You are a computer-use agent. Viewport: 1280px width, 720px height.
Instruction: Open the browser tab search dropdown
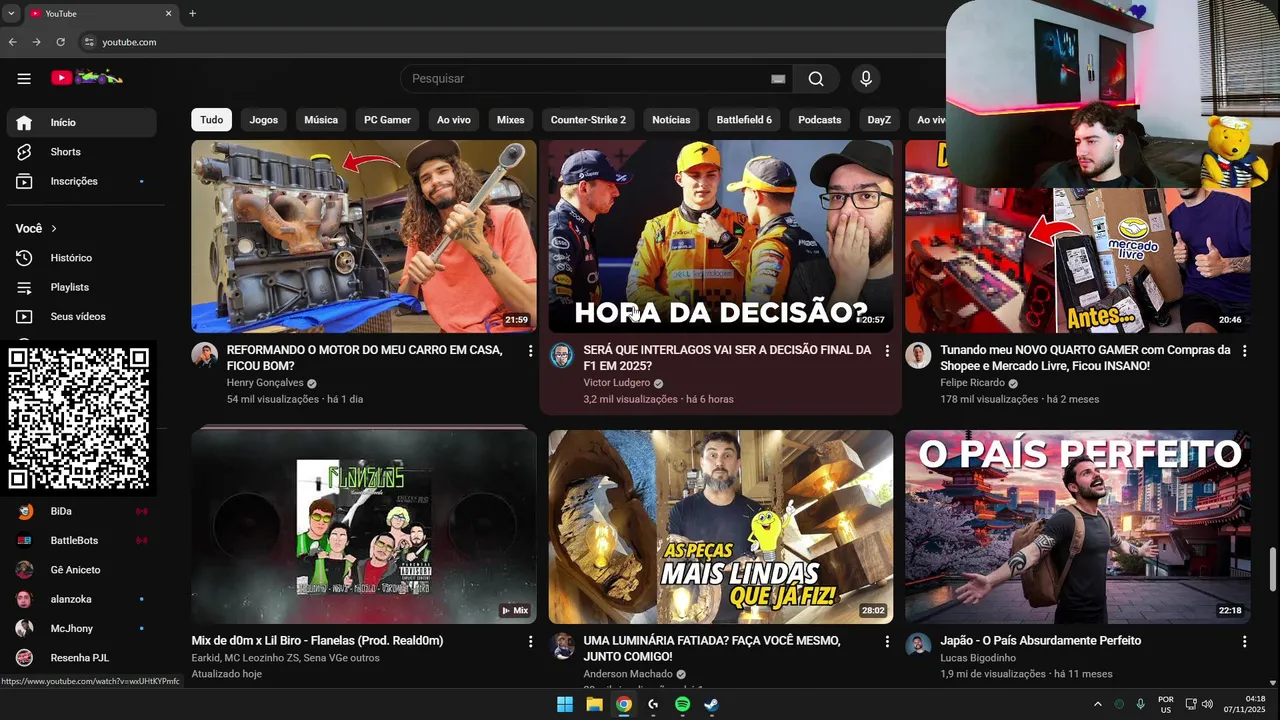(10, 14)
